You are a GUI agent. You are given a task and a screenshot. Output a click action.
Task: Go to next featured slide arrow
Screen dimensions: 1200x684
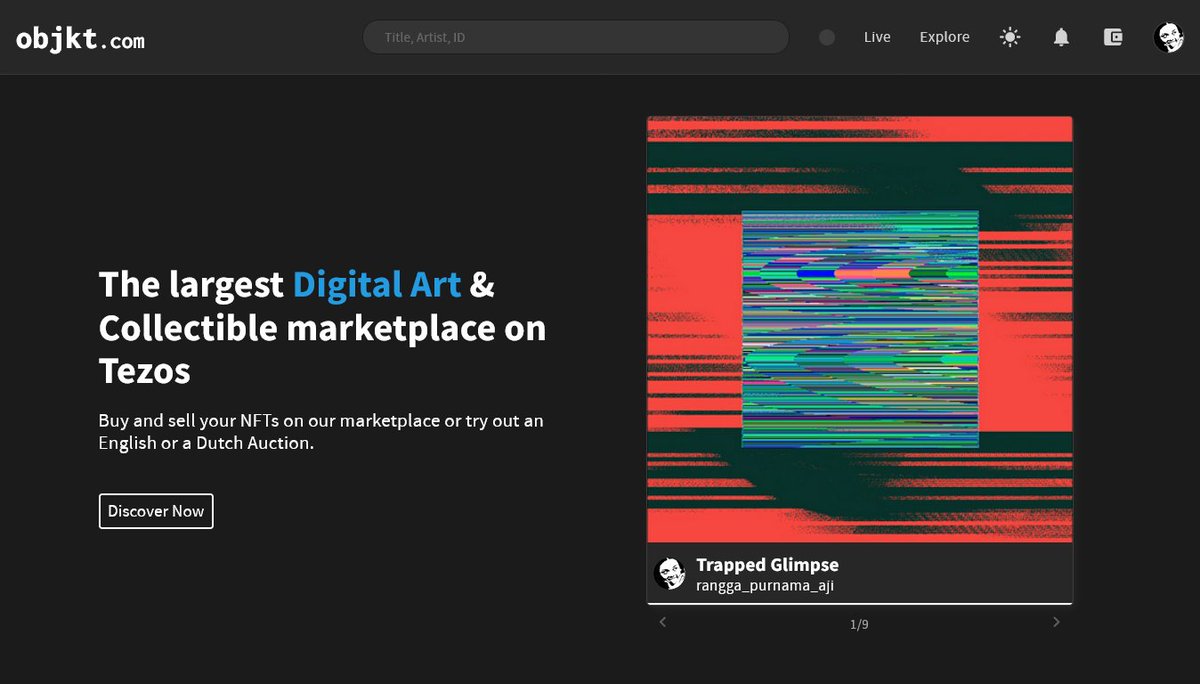click(x=1057, y=622)
